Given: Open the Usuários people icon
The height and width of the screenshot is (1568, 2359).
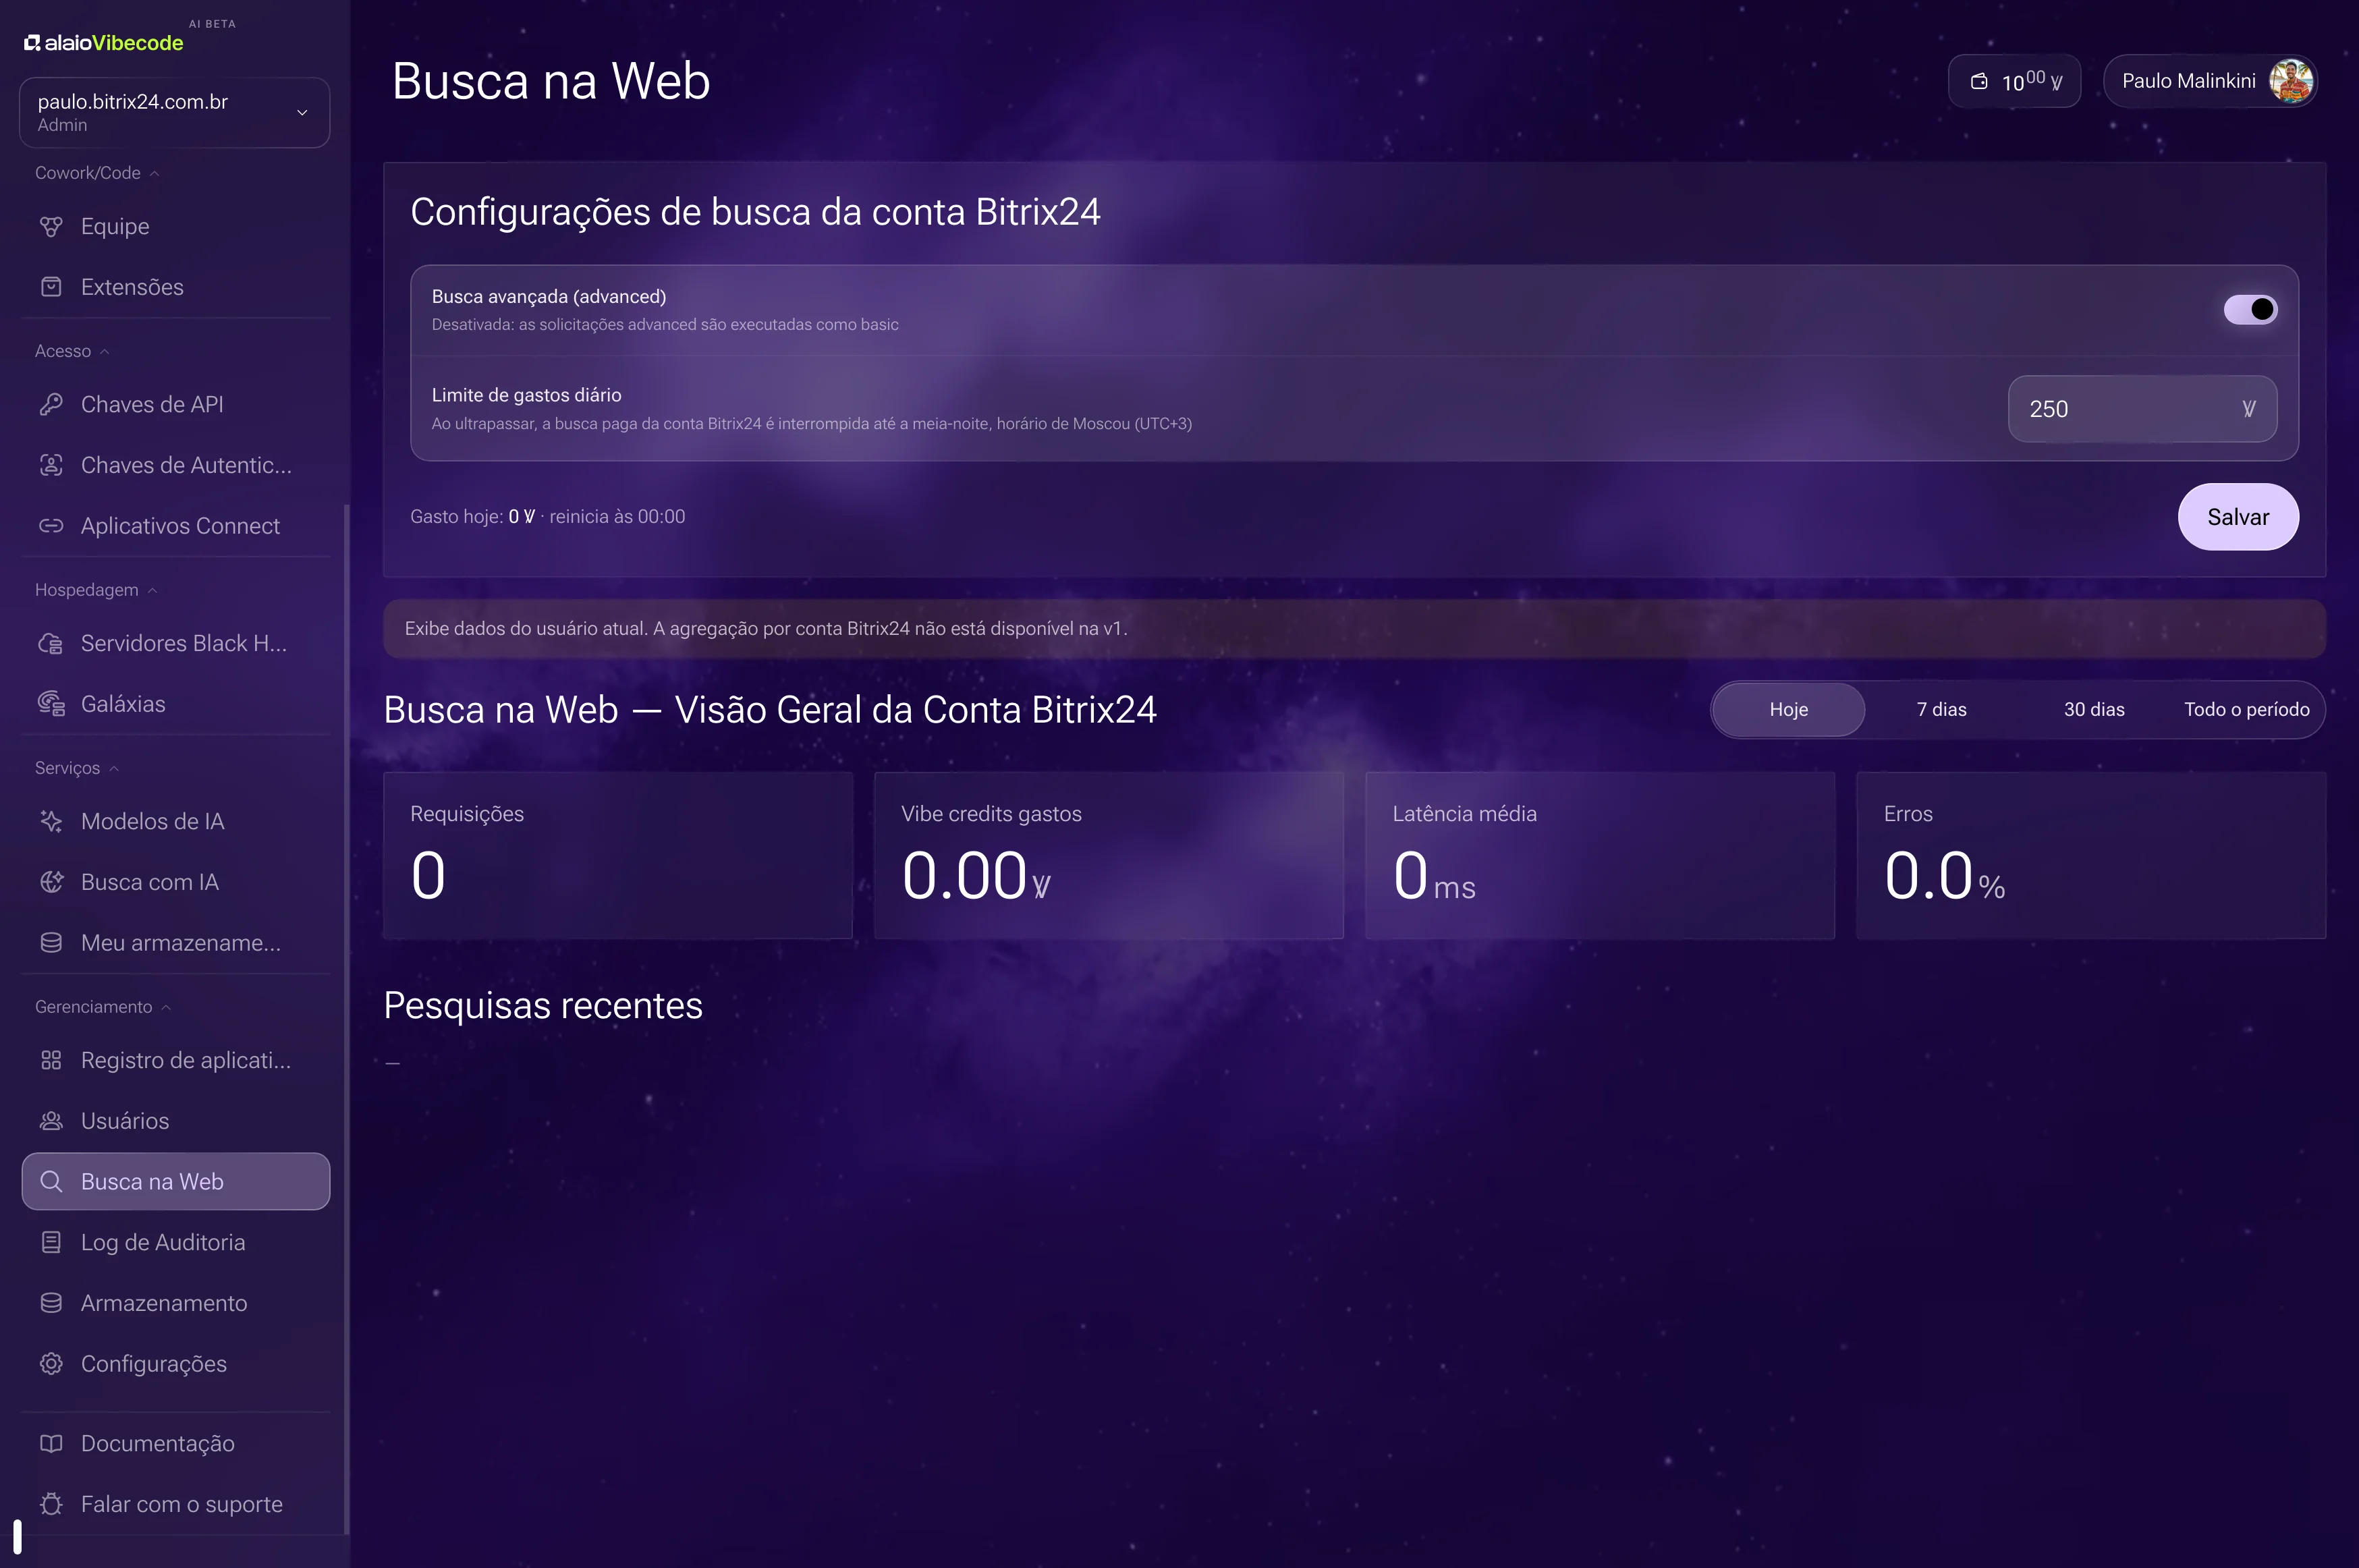Looking at the screenshot, I should click(51, 1121).
